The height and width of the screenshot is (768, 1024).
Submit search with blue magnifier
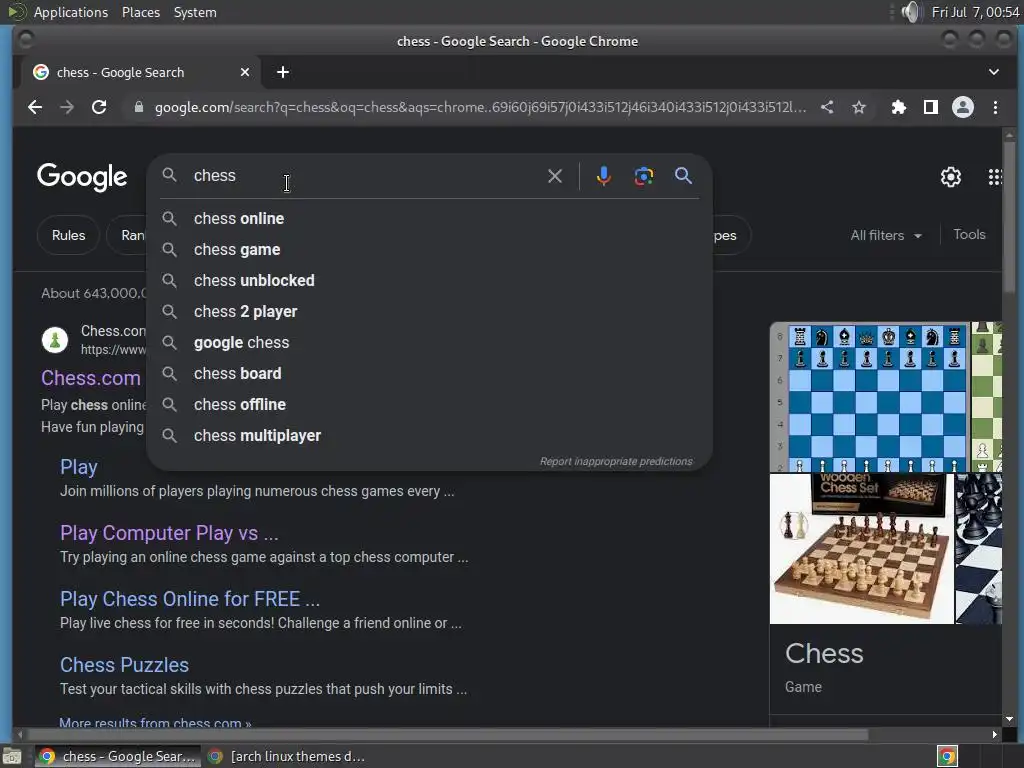point(683,176)
